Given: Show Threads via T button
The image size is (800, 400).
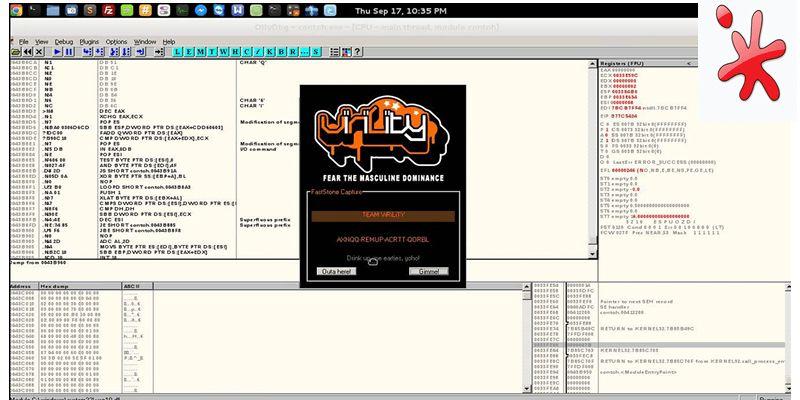Looking at the screenshot, I should pos(212,52).
